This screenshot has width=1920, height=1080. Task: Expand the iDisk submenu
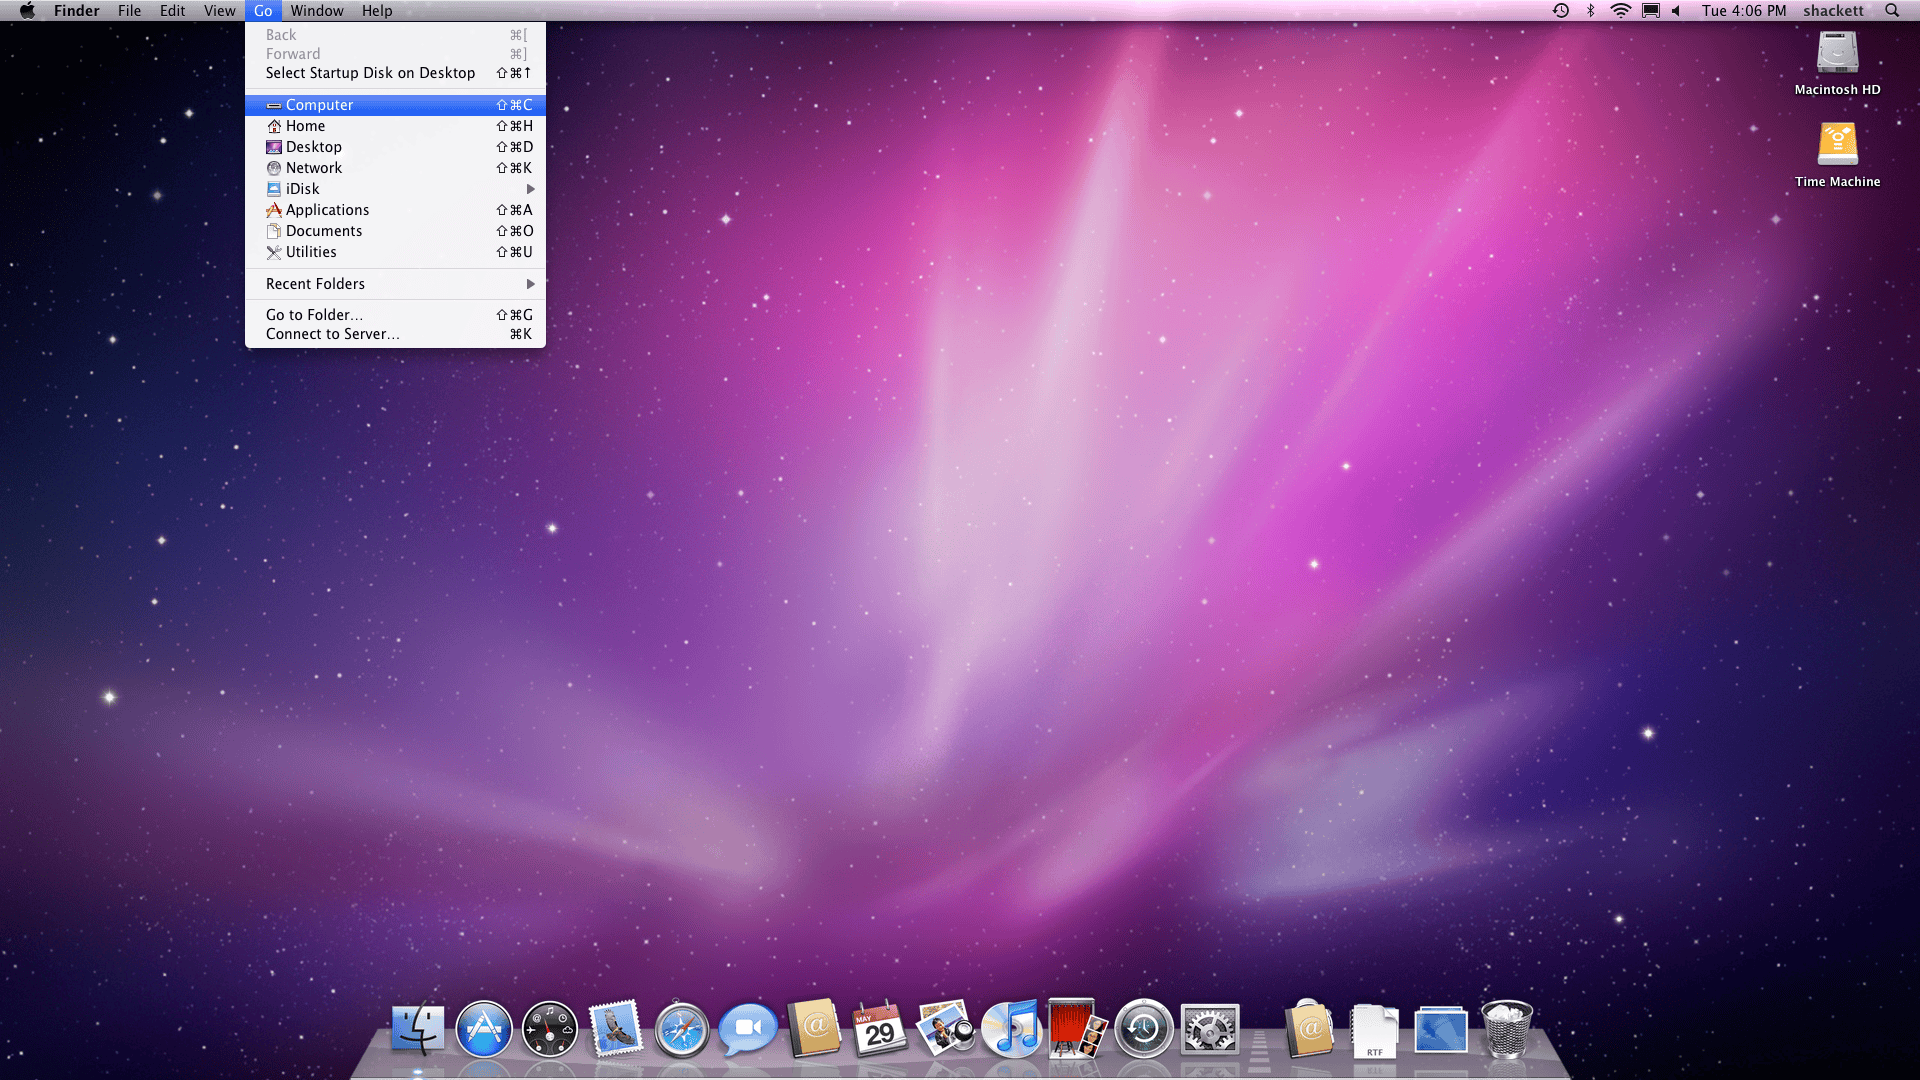pyautogui.click(x=395, y=189)
